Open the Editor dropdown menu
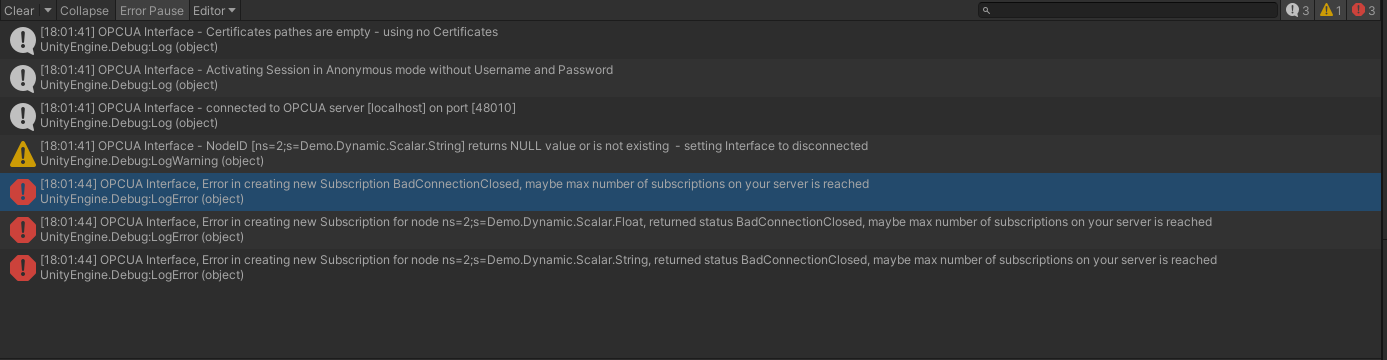This screenshot has height=360, width=1387. point(214,10)
